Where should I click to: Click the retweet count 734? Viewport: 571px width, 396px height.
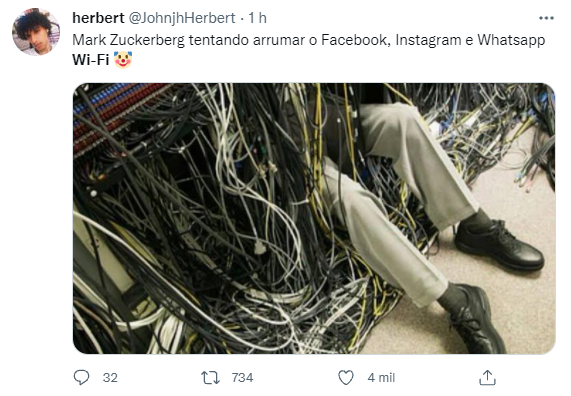click(x=243, y=378)
